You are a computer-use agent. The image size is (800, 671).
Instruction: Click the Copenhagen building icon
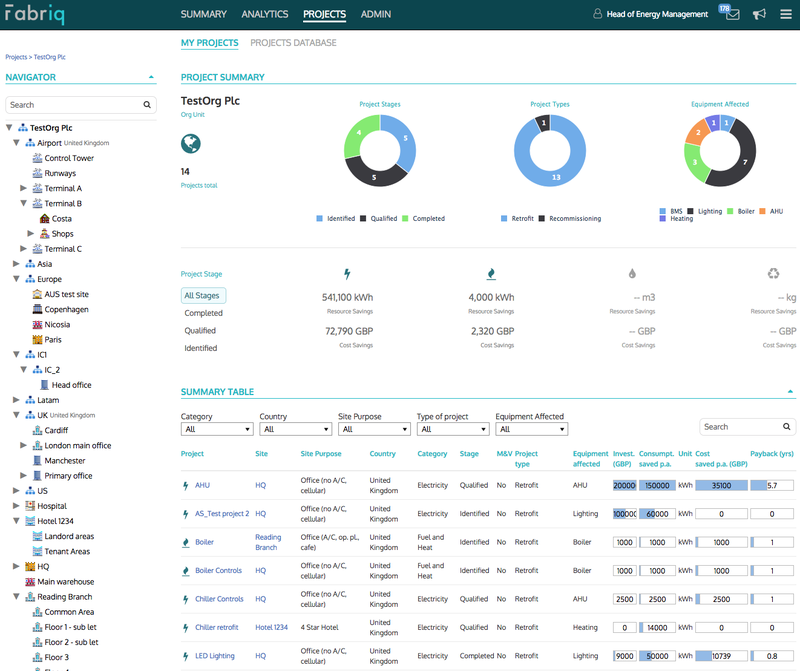37,309
